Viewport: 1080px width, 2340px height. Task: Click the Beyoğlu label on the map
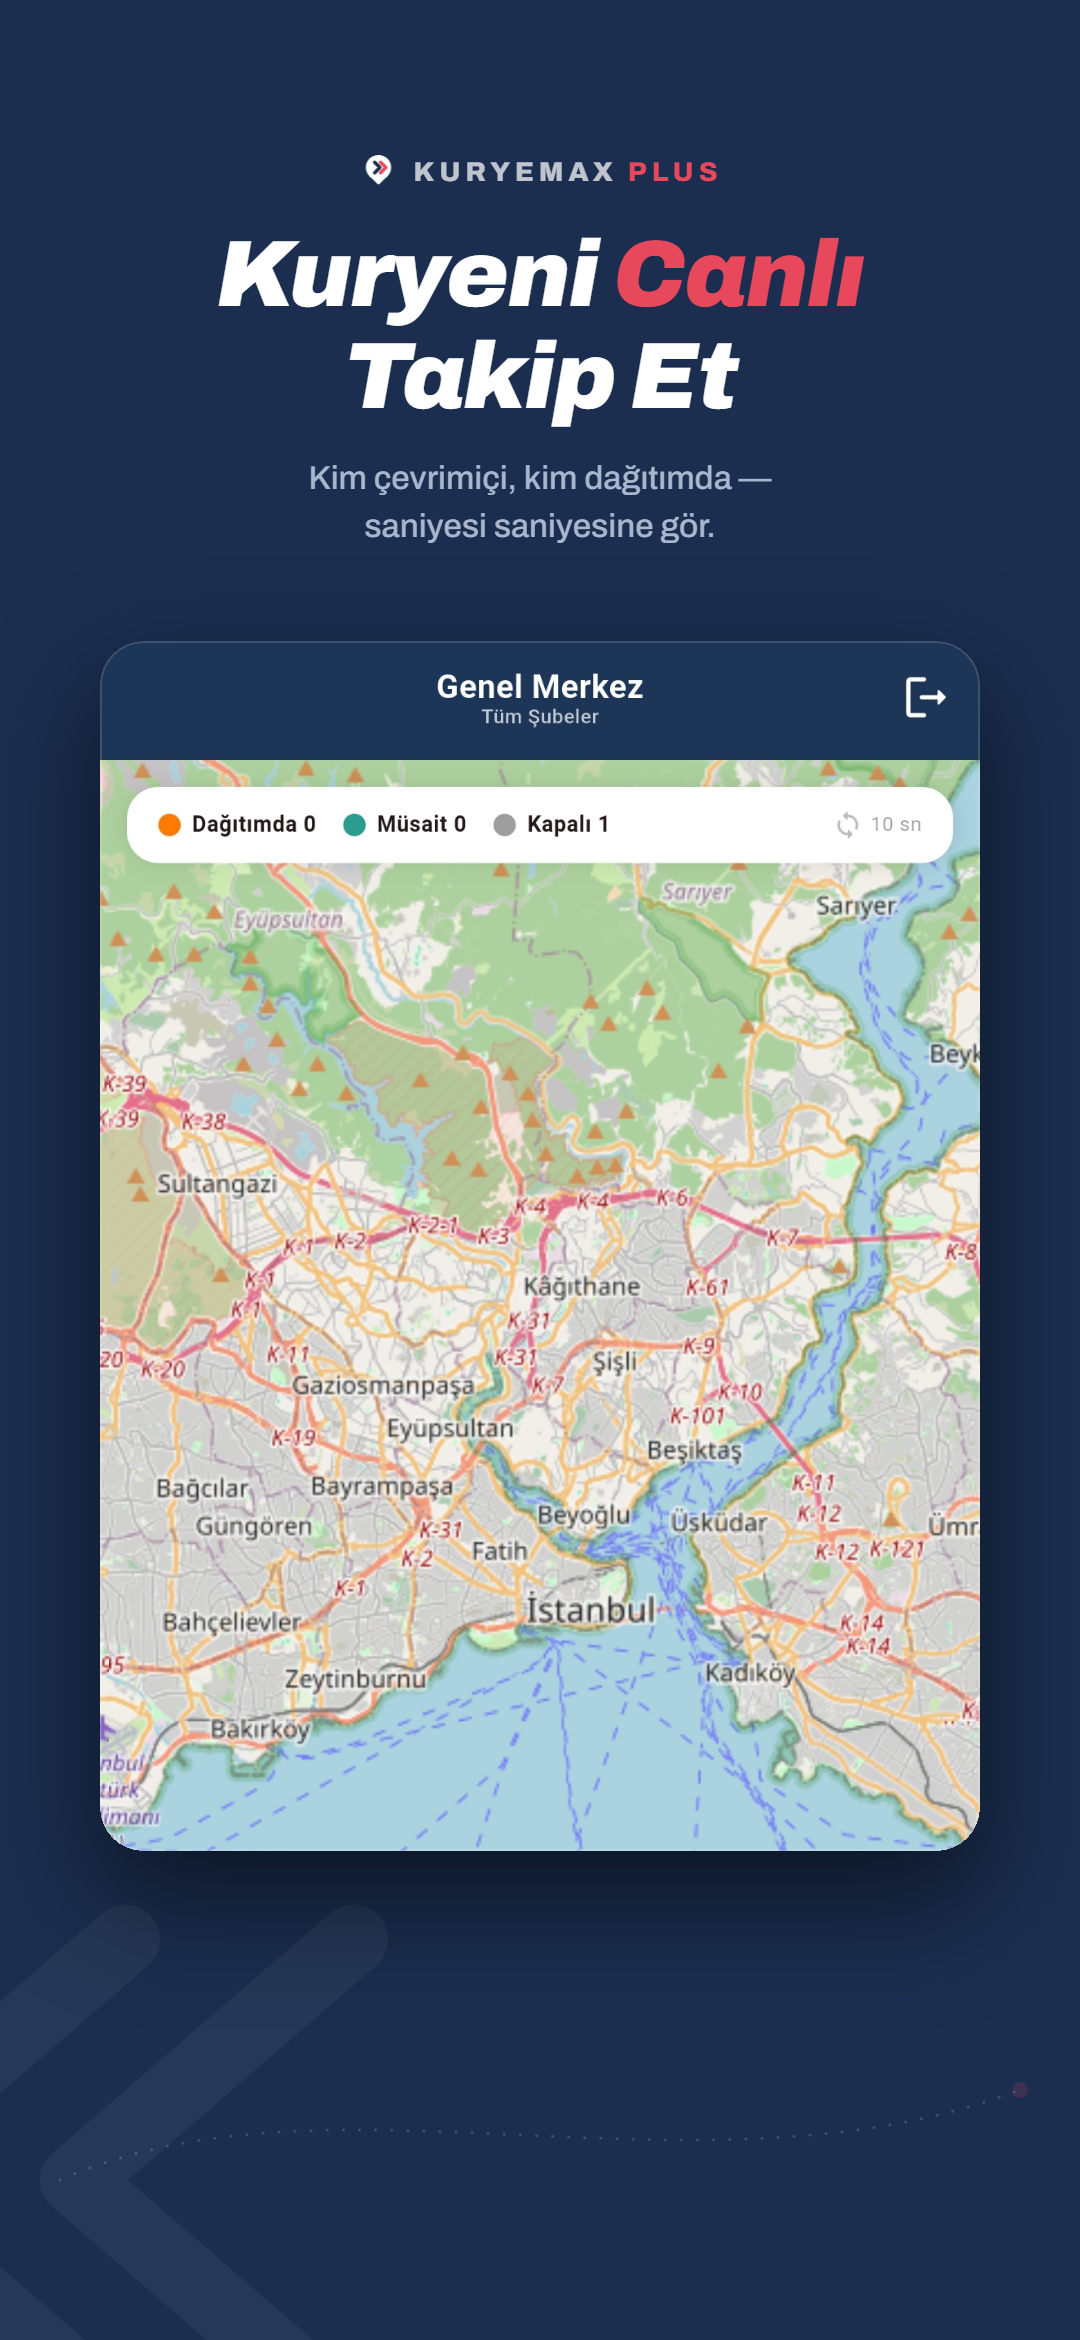(x=584, y=1516)
